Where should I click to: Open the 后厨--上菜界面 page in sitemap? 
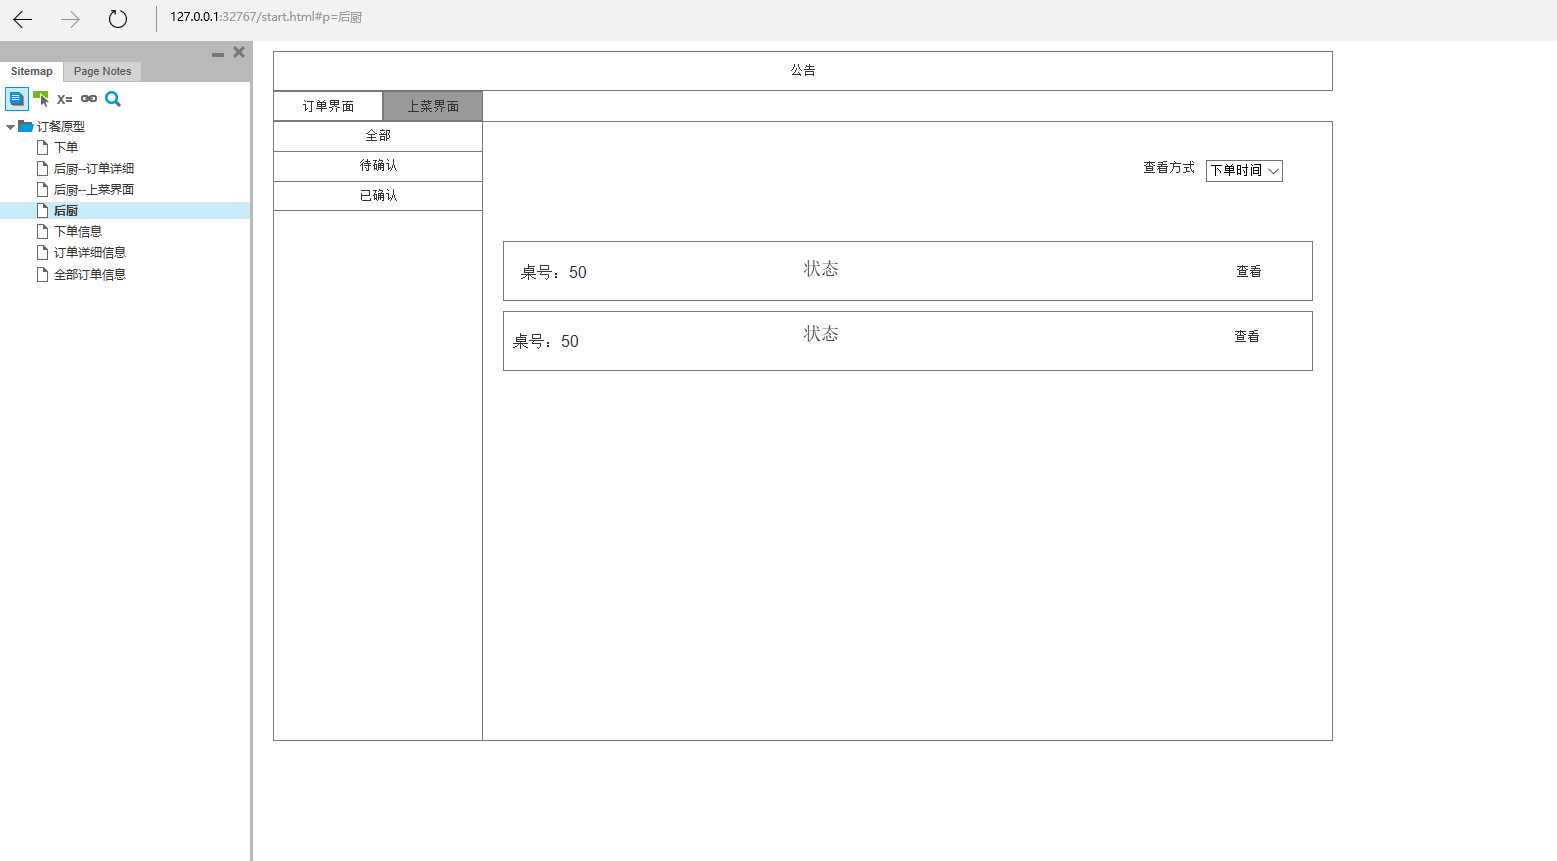pos(94,190)
